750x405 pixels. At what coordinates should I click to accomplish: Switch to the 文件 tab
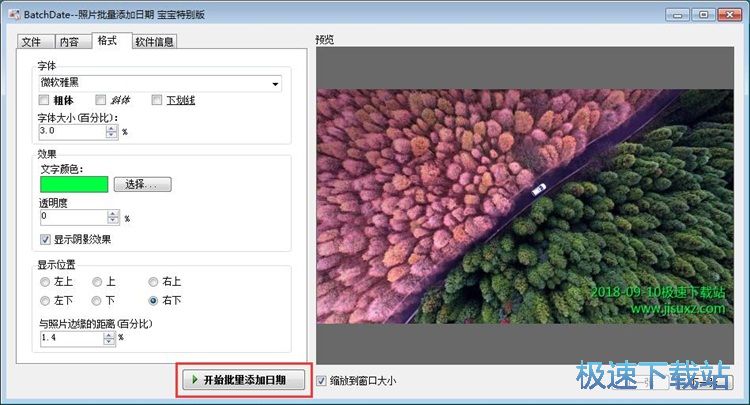pyautogui.click(x=35, y=42)
